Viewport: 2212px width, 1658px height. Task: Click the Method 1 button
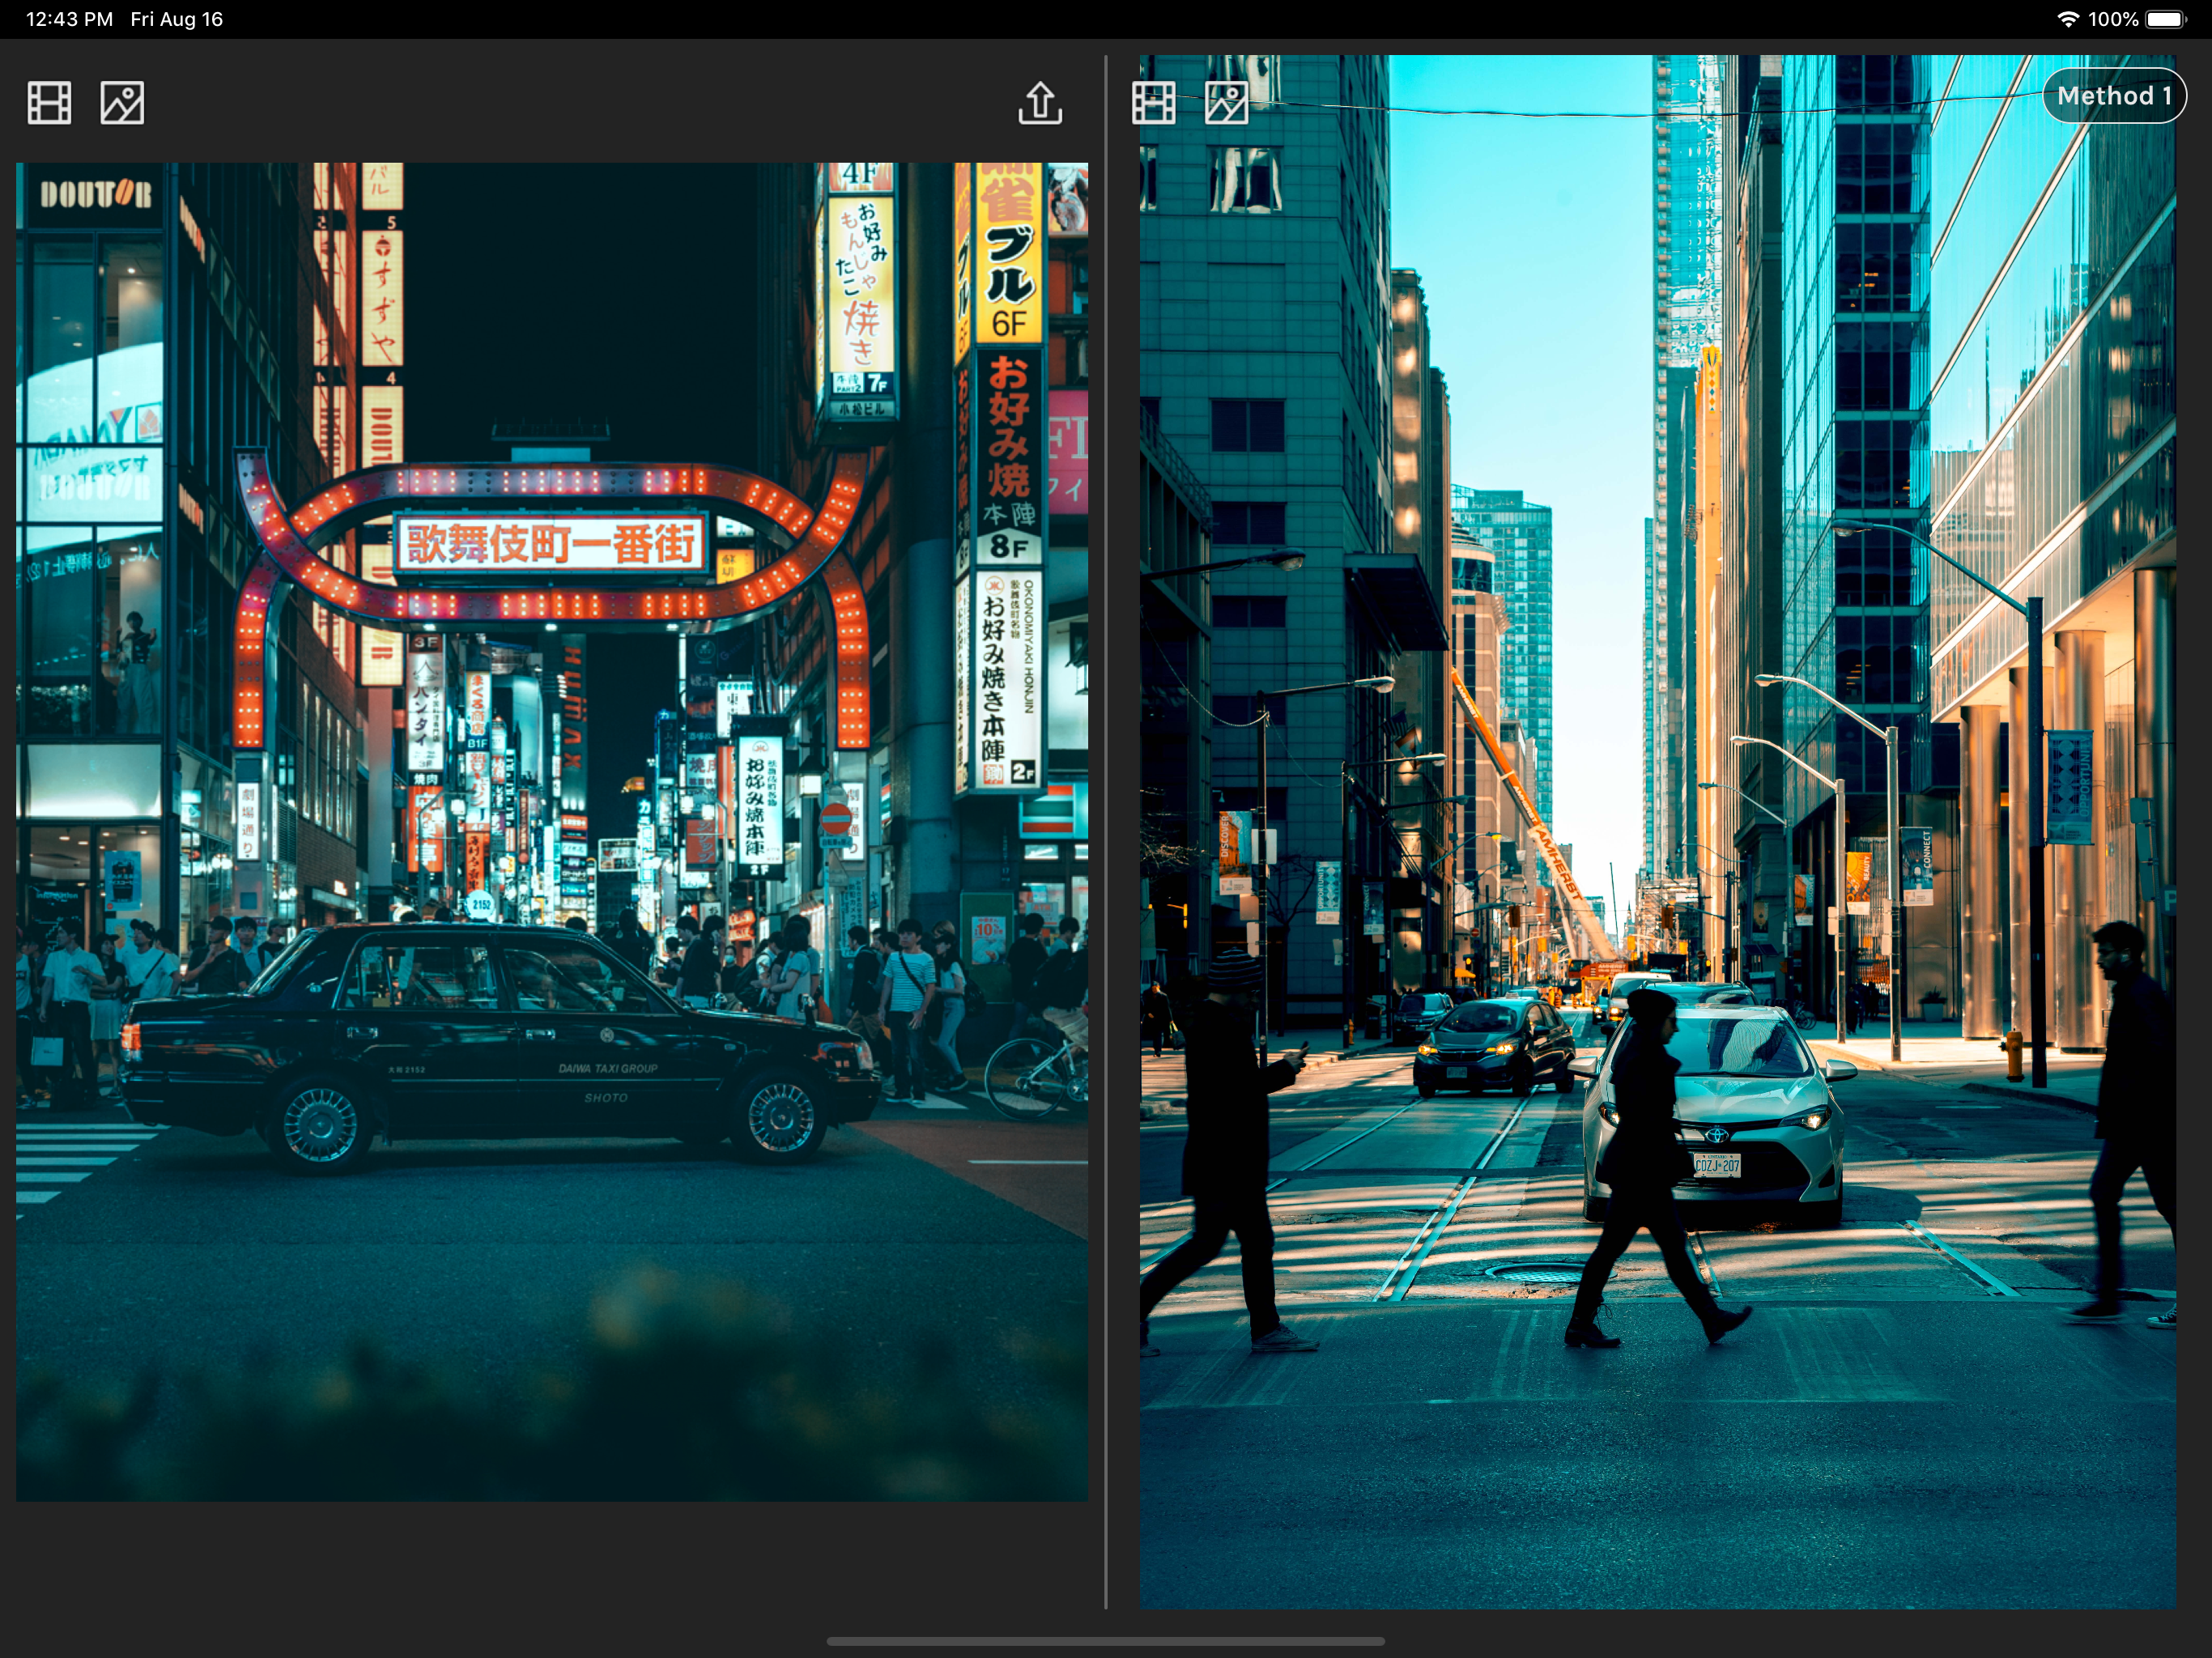click(x=2113, y=96)
